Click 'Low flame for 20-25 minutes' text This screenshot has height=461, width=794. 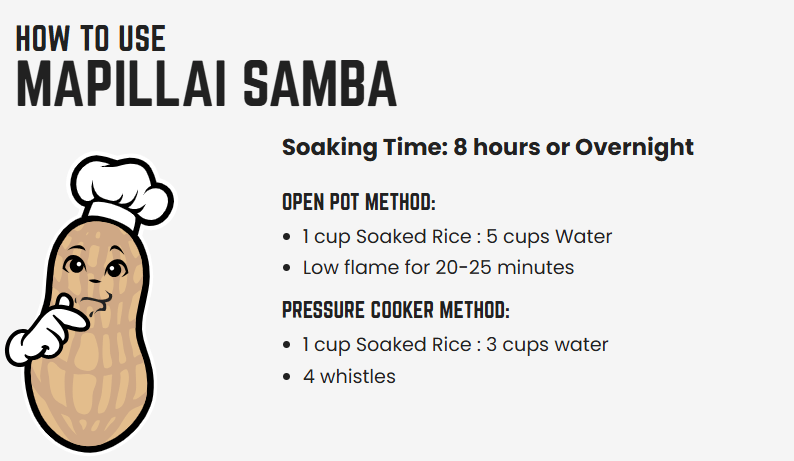click(439, 268)
